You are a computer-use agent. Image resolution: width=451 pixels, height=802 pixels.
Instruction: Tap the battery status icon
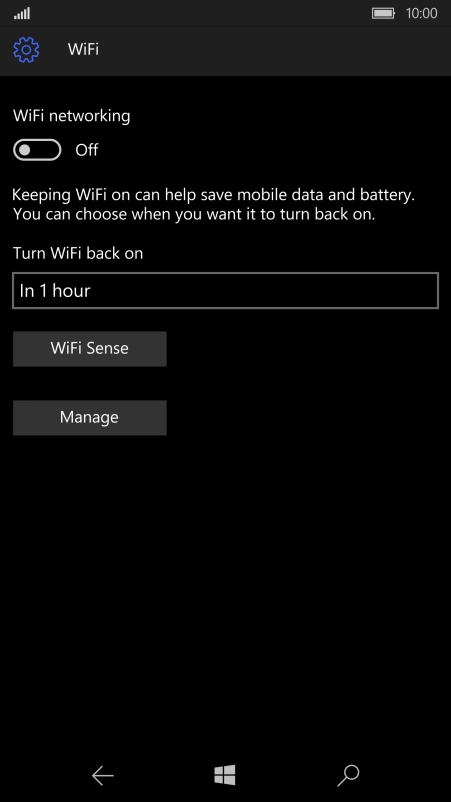(x=383, y=13)
